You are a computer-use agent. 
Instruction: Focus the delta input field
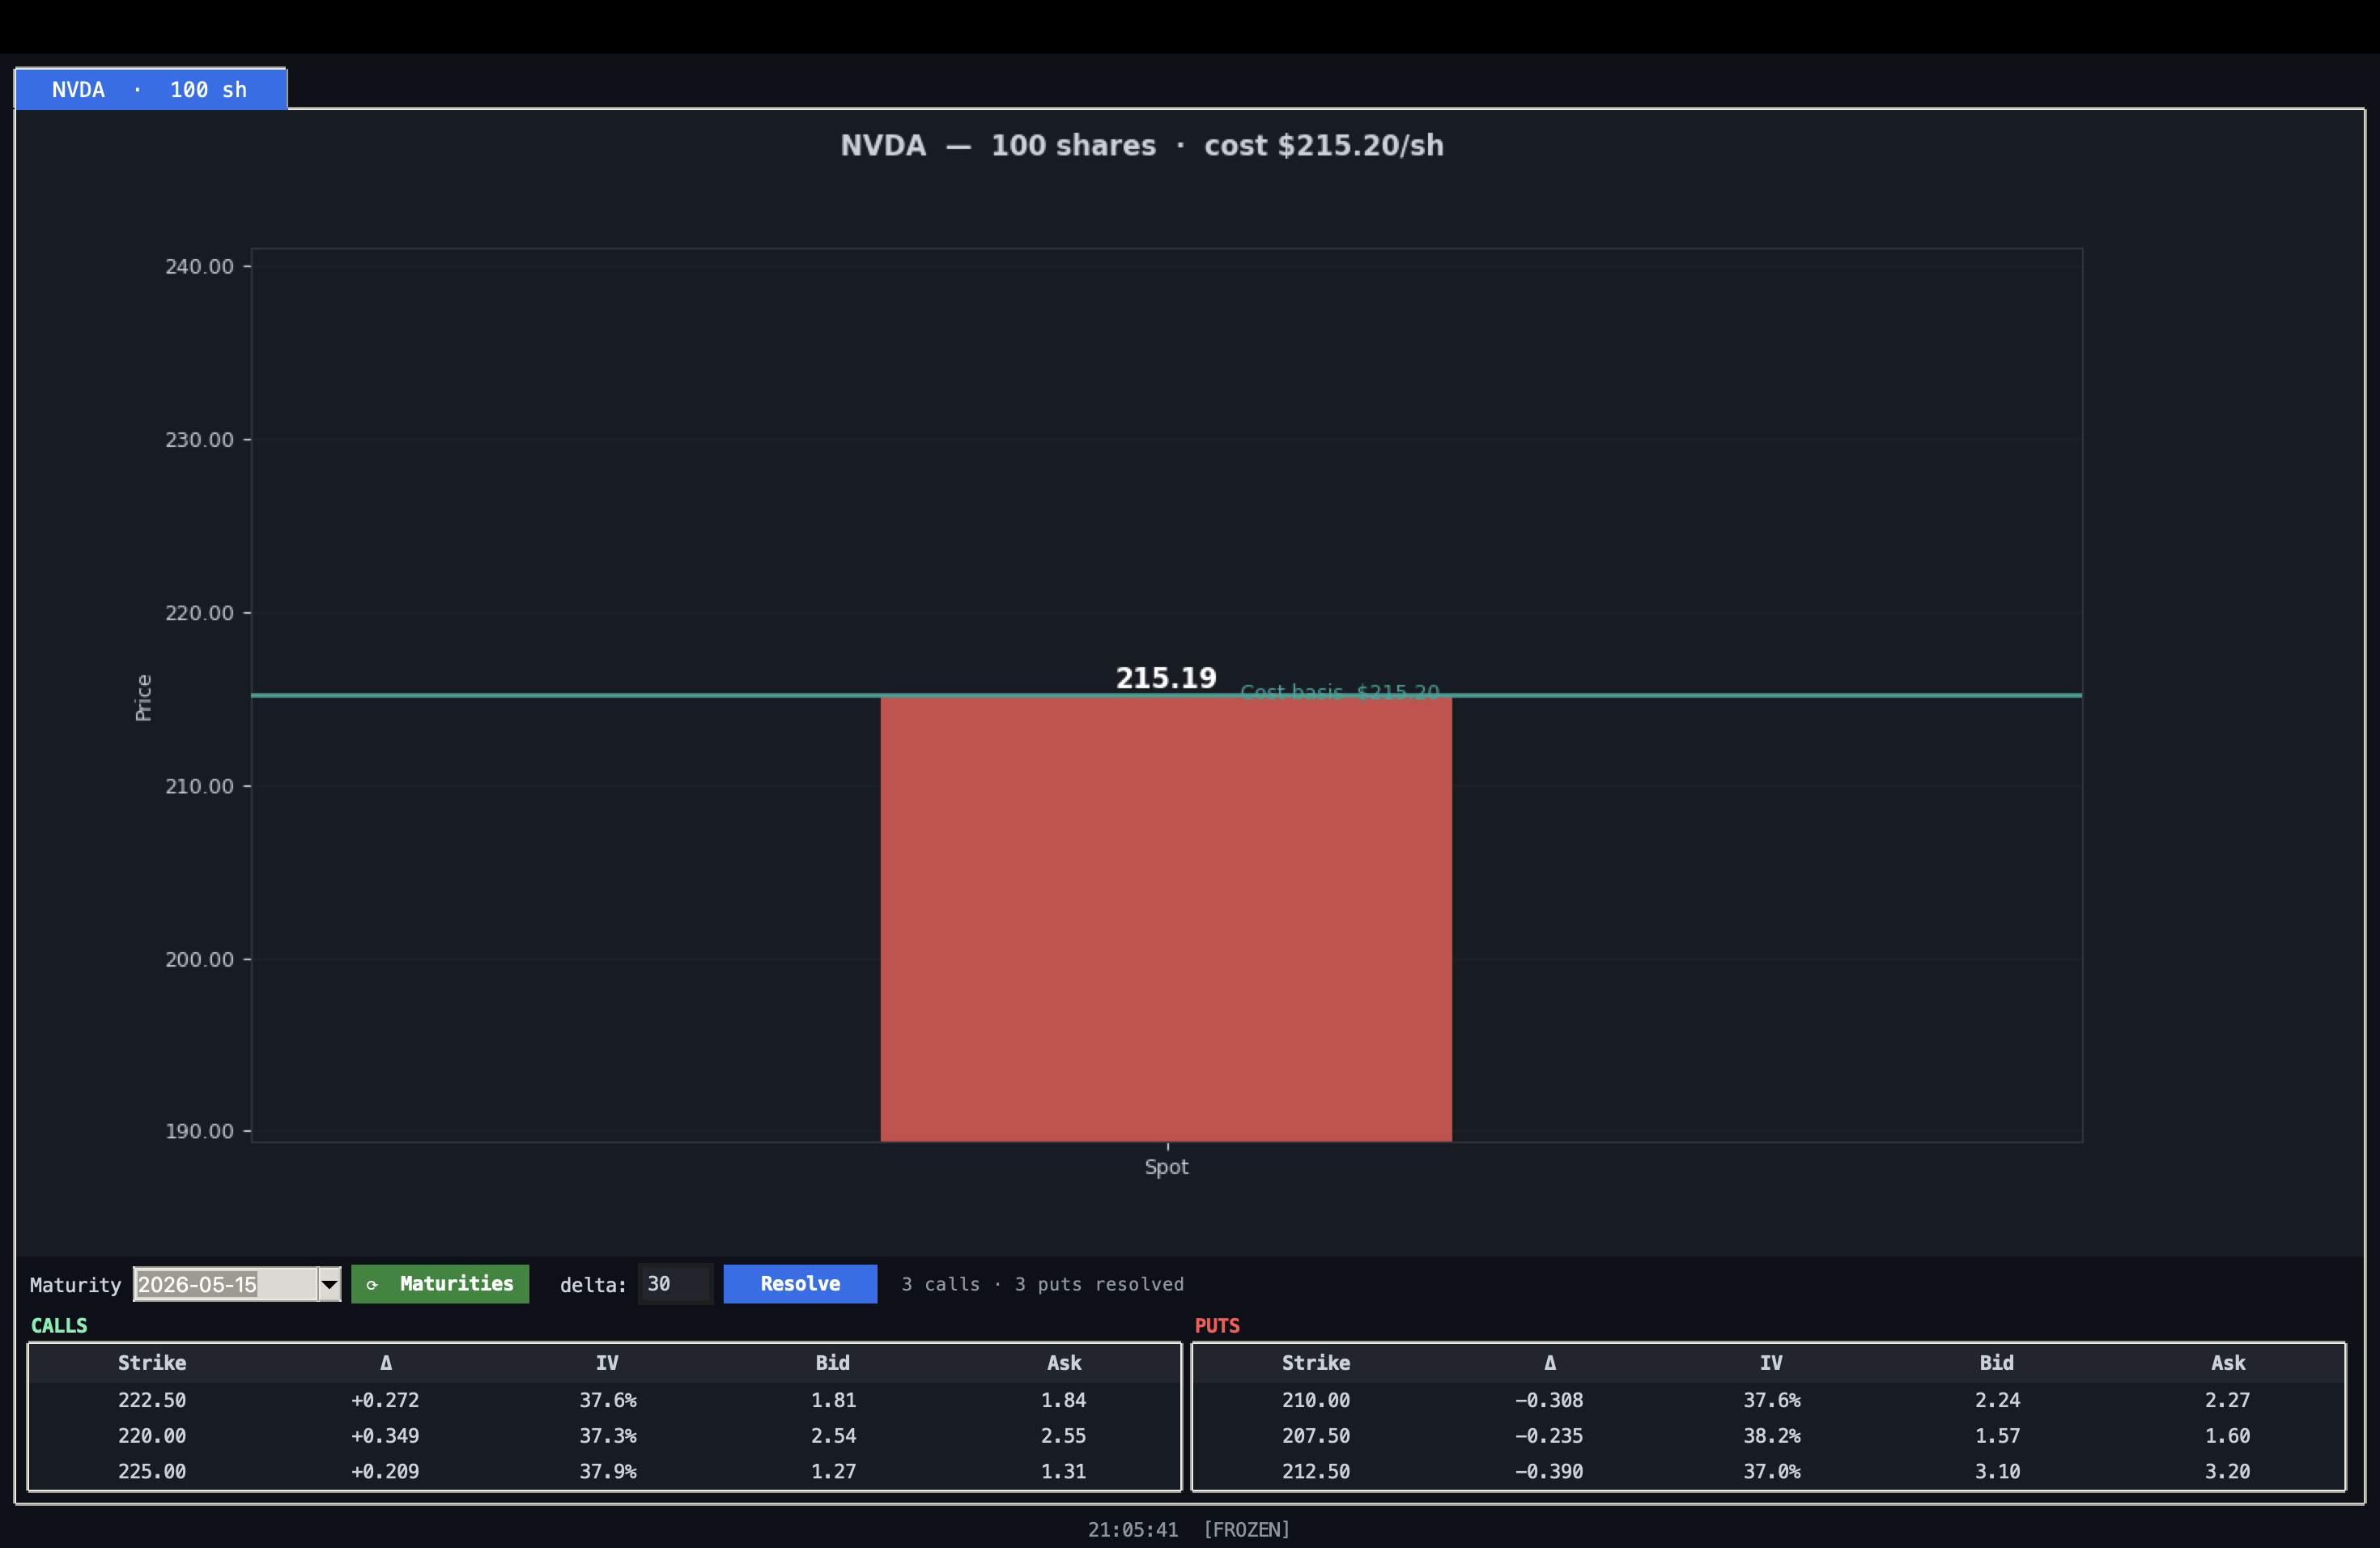tap(675, 1284)
